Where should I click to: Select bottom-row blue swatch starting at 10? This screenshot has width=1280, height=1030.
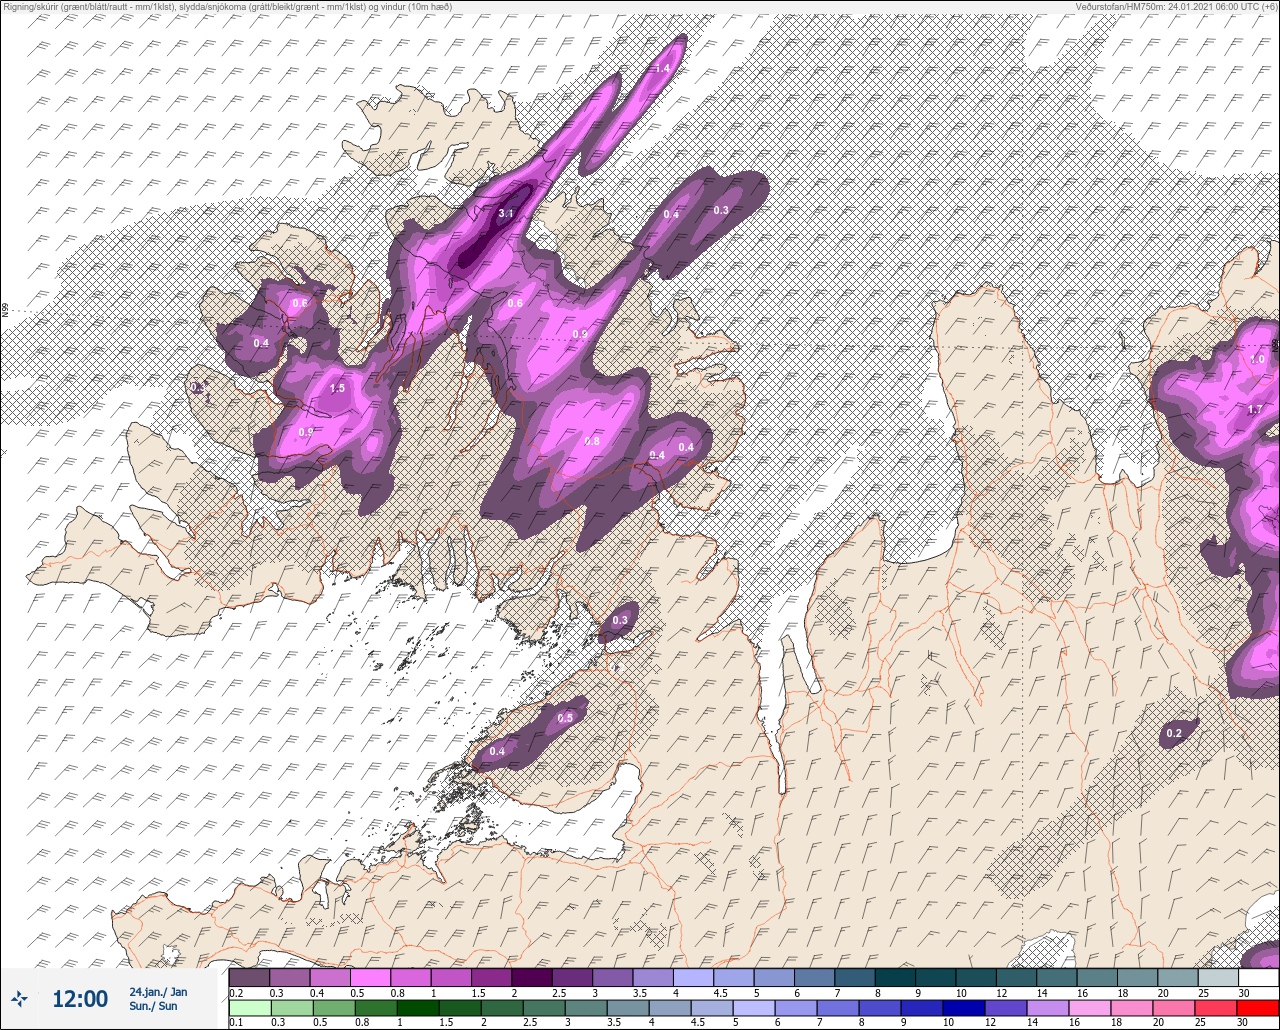[x=966, y=1008]
